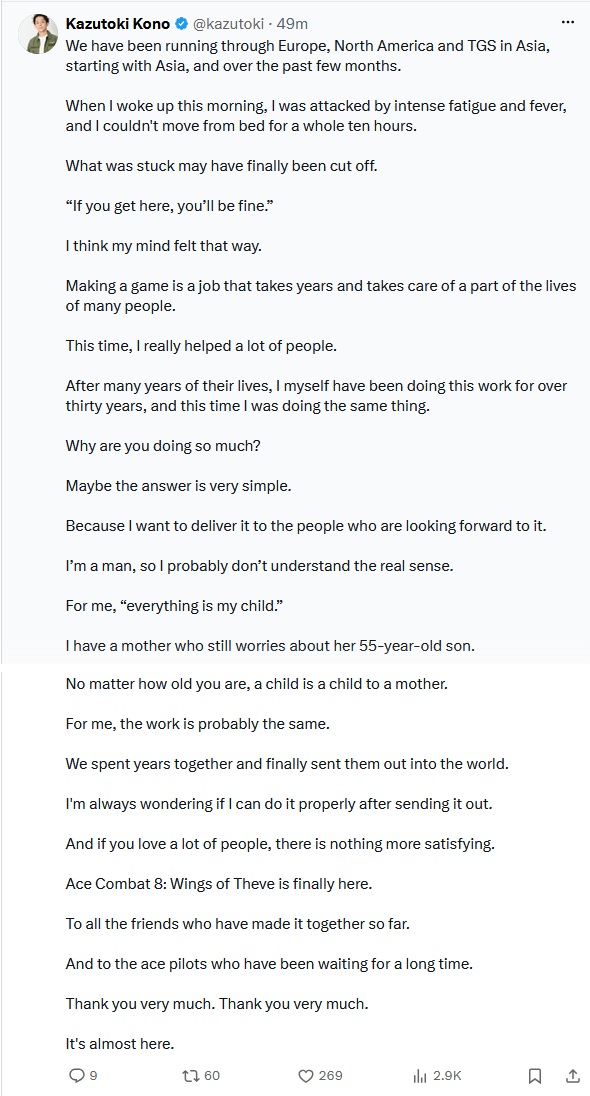
Task: Open Kazutoki Kono's profile avatar
Action: tap(38, 34)
